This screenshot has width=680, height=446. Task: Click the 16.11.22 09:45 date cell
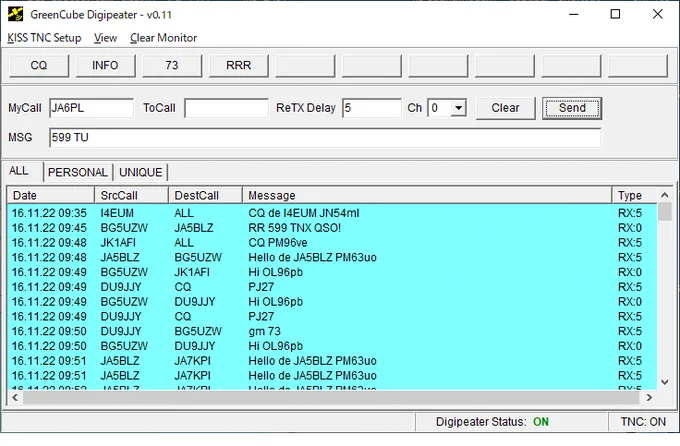(x=49, y=228)
